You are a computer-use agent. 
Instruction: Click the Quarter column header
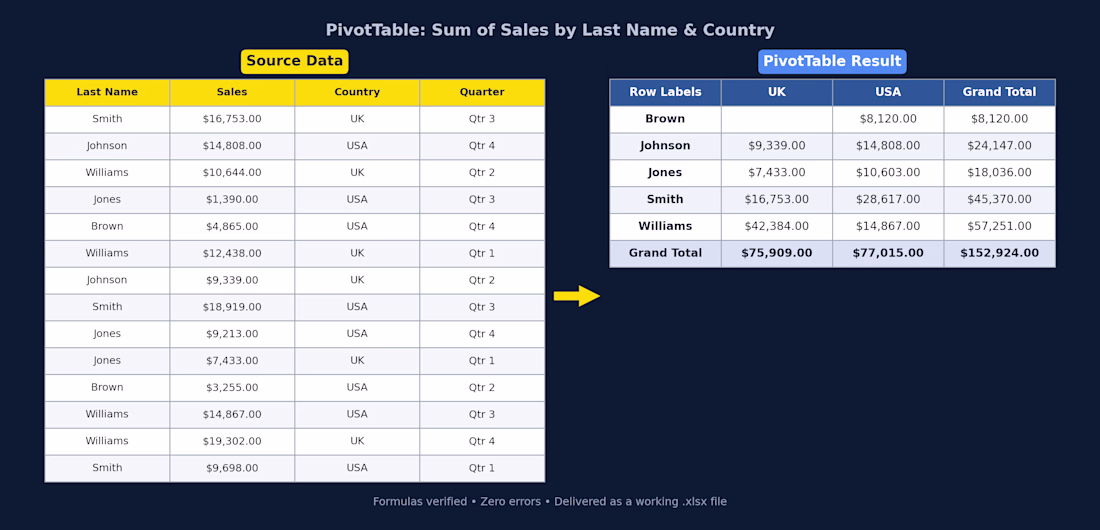coord(482,92)
